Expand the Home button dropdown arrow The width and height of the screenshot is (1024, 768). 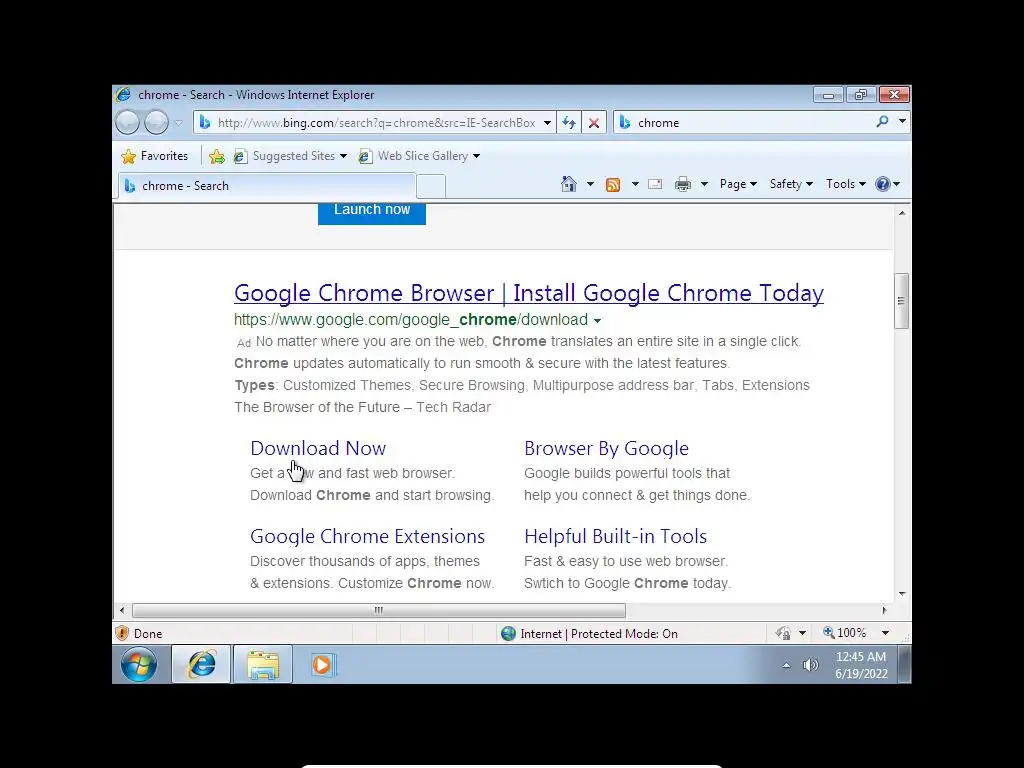click(x=590, y=184)
